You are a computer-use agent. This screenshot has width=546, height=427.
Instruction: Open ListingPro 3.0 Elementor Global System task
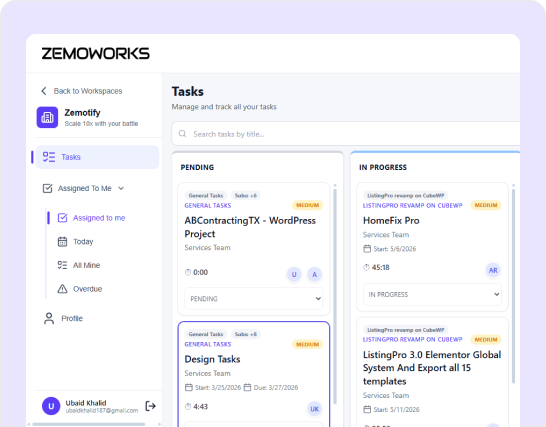[x=432, y=368]
